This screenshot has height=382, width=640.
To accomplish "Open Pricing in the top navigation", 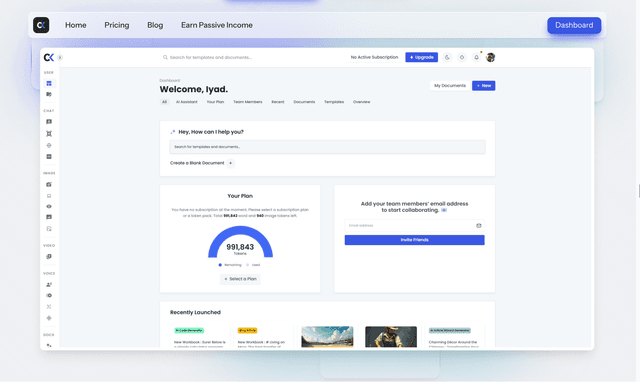I will [x=117, y=25].
